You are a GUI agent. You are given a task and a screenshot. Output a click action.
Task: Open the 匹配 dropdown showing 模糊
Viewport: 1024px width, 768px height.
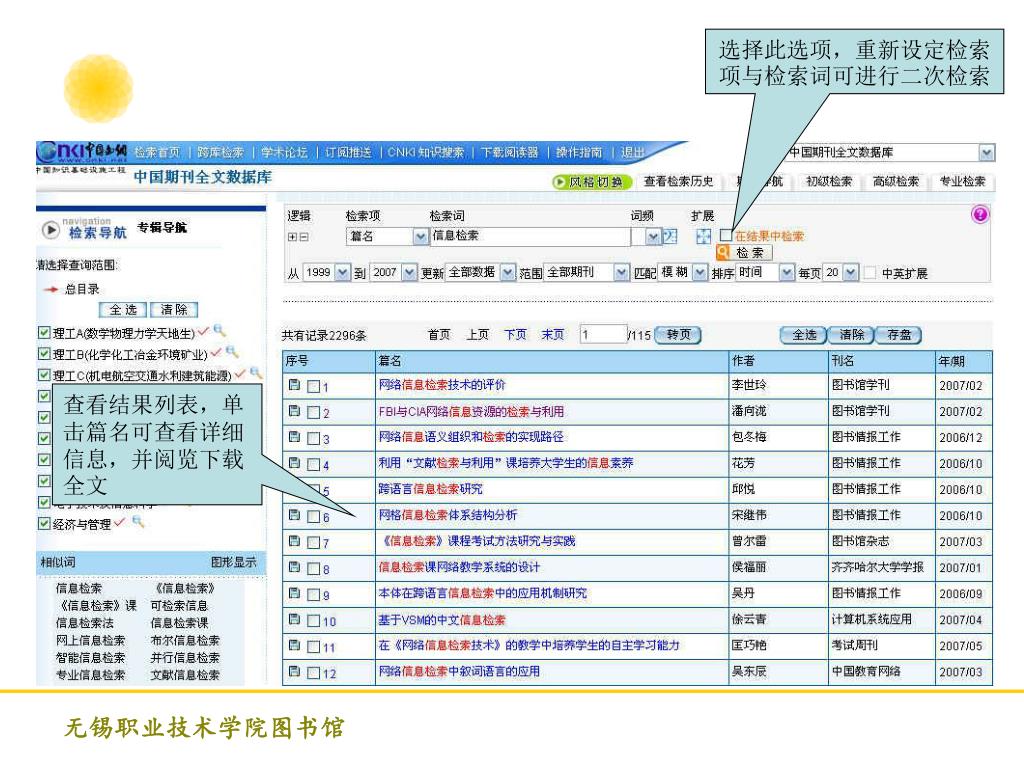coord(699,272)
